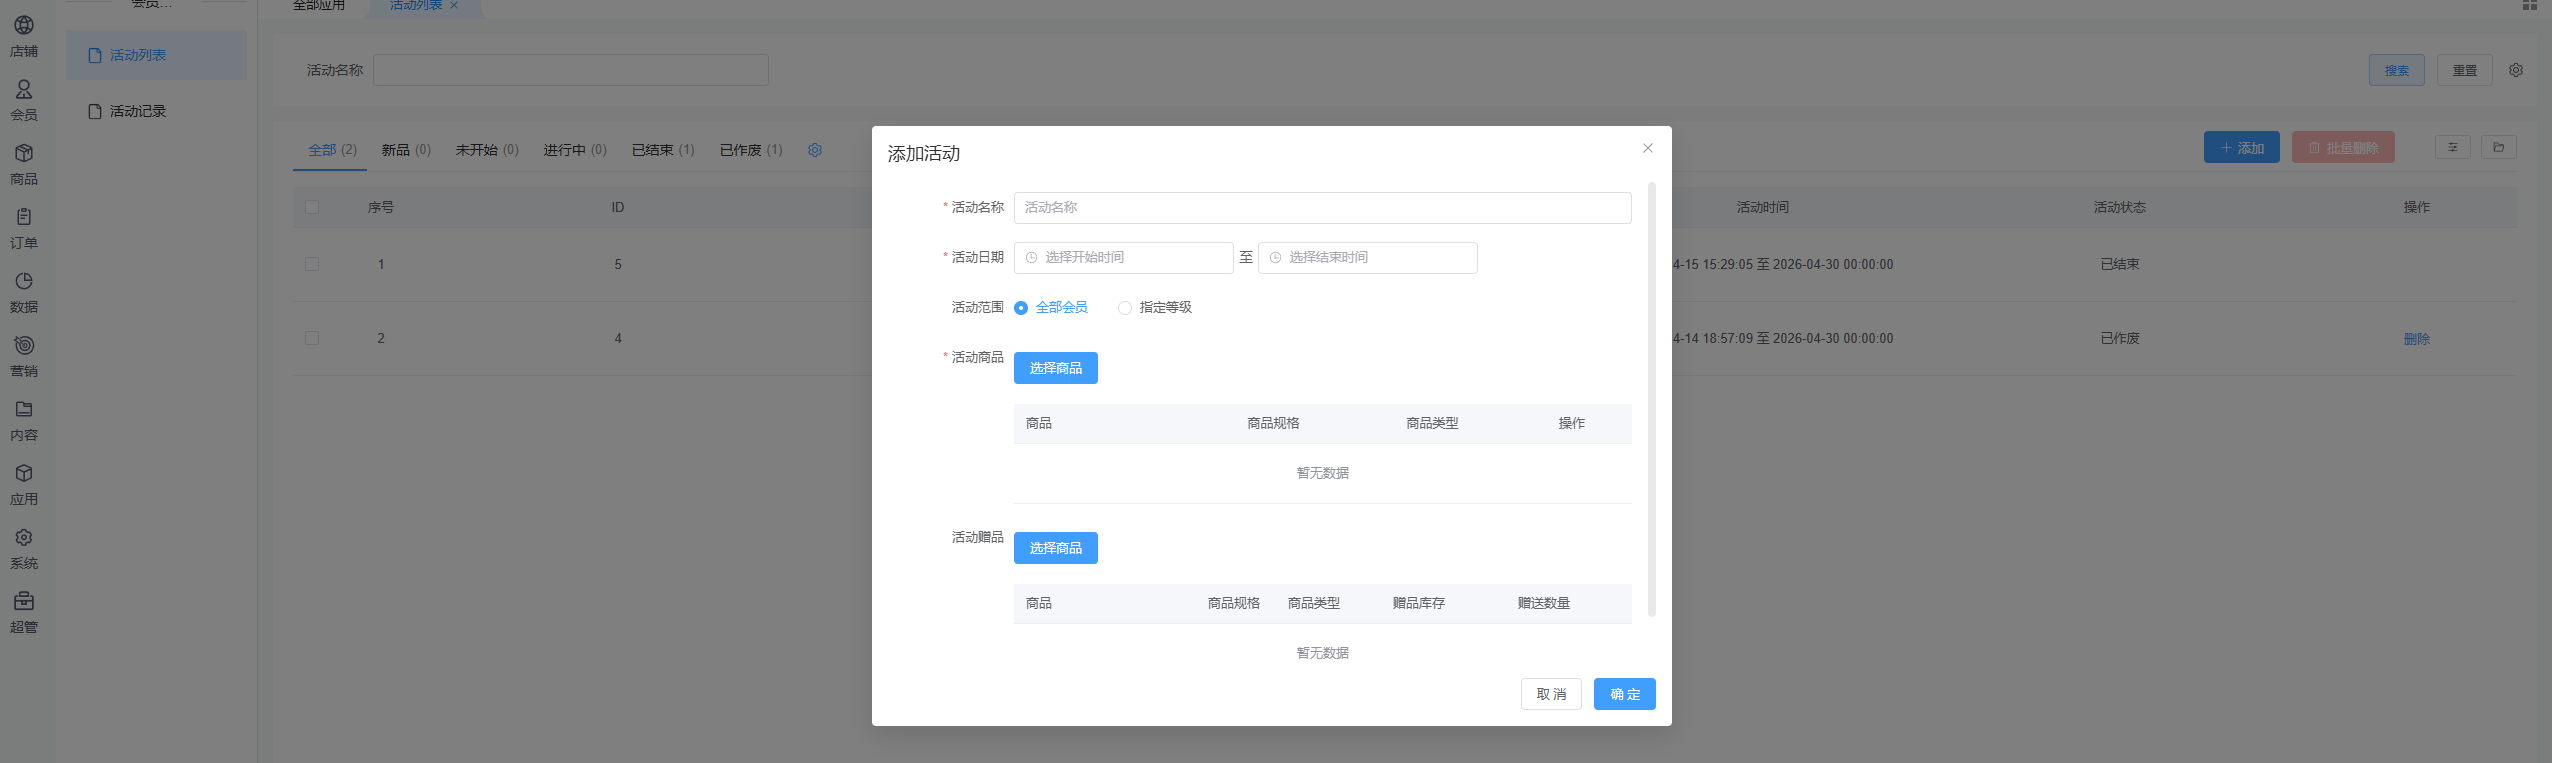Click the 活动名称 field in the dialog

(x=1322, y=208)
